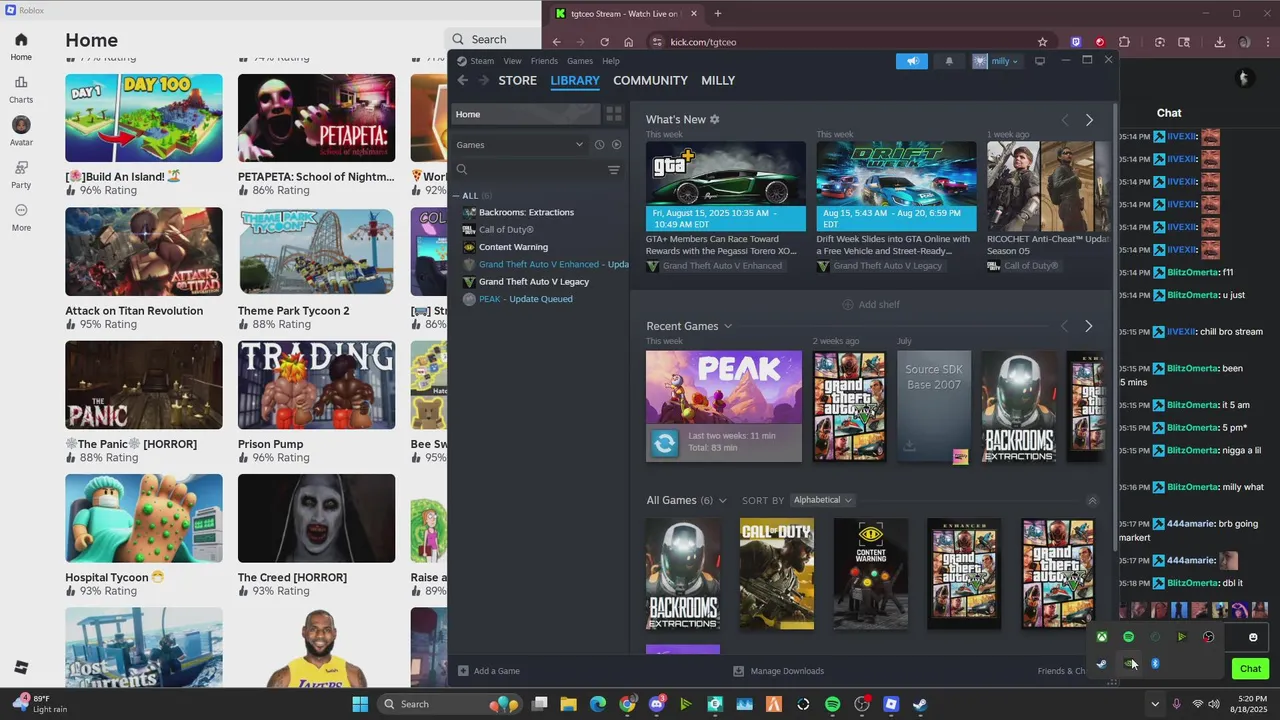This screenshot has width=1280, height=720.
Task: Select Backrooms: Extractions in the game list
Action: [526, 212]
